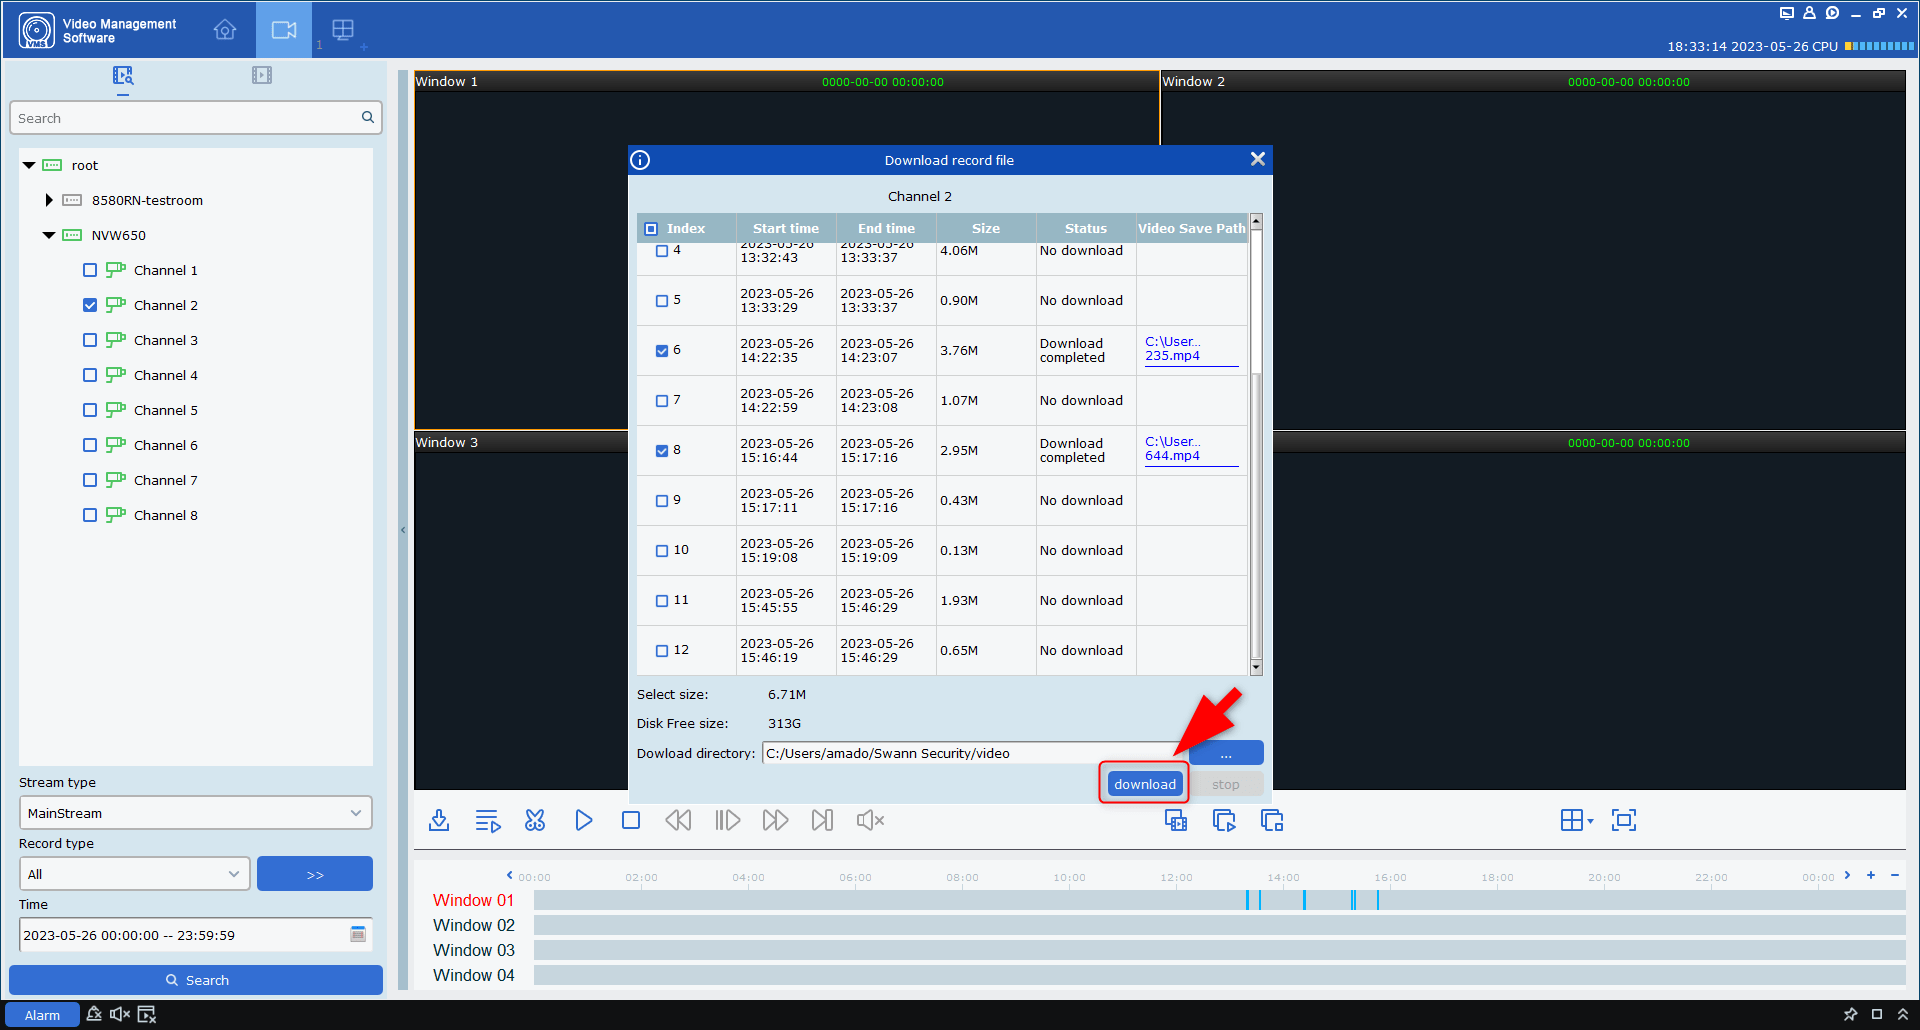Screen dimensions: 1920x1030
Task: Expand the 8580RN-testroom device node
Action: click(x=49, y=200)
